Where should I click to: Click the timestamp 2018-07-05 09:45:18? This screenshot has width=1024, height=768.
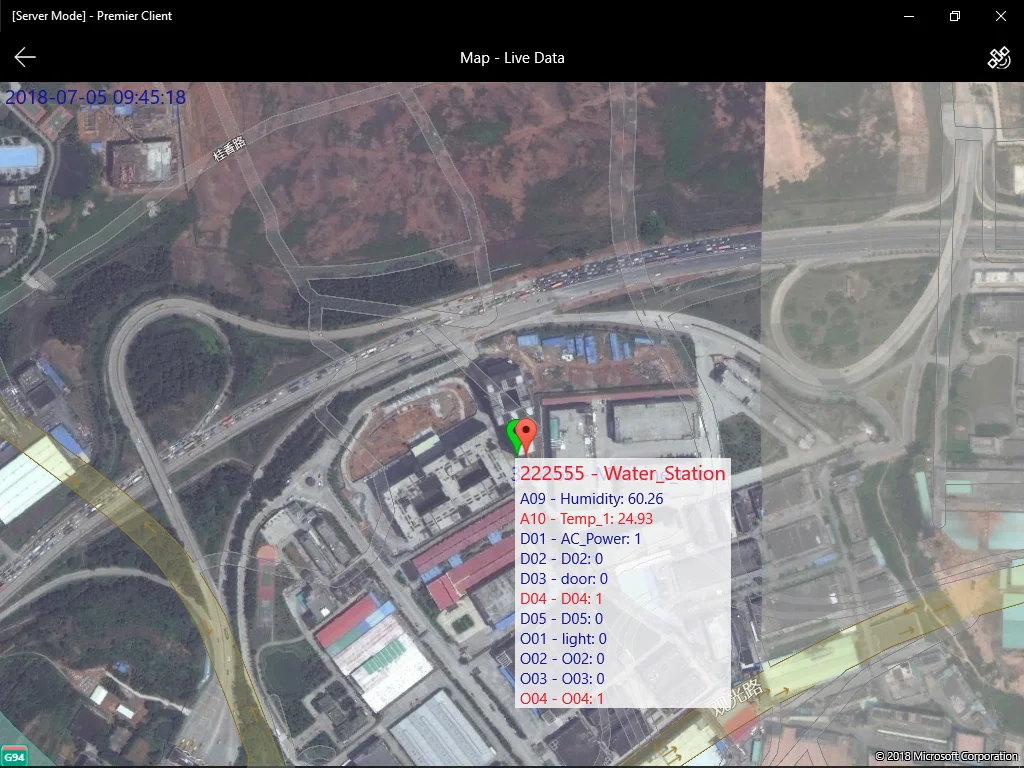point(96,97)
